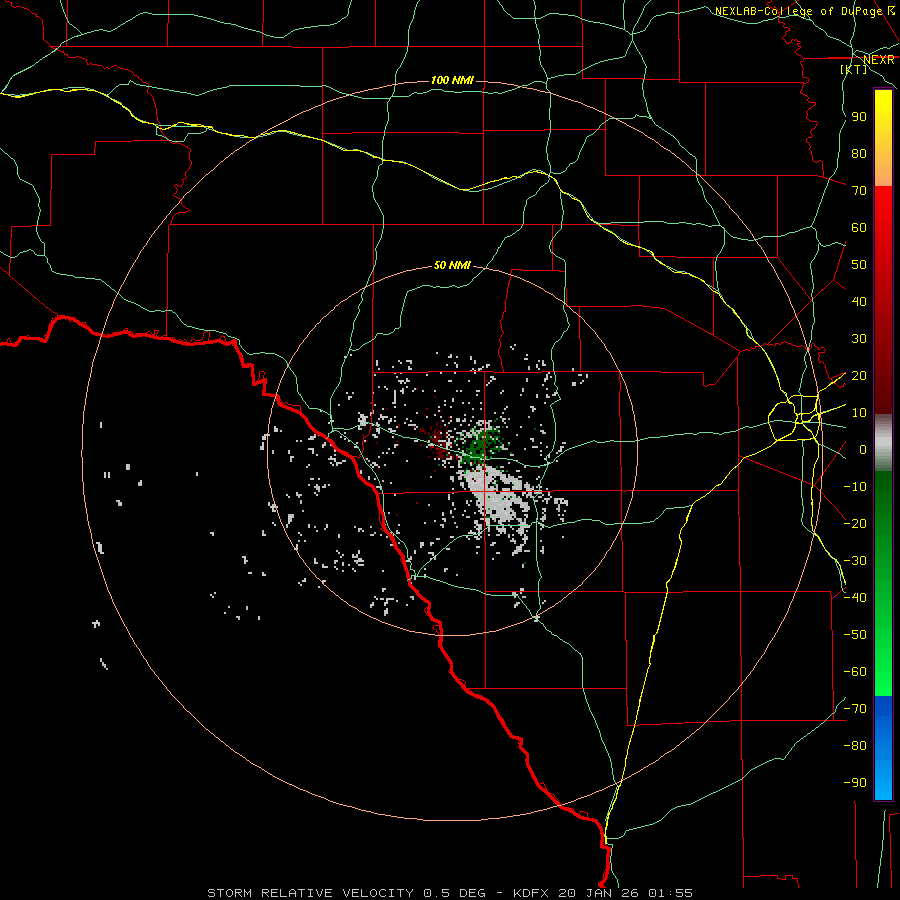The image size is (900, 900).
Task: Click the "NEXR" label above the scale
Action: [879, 59]
